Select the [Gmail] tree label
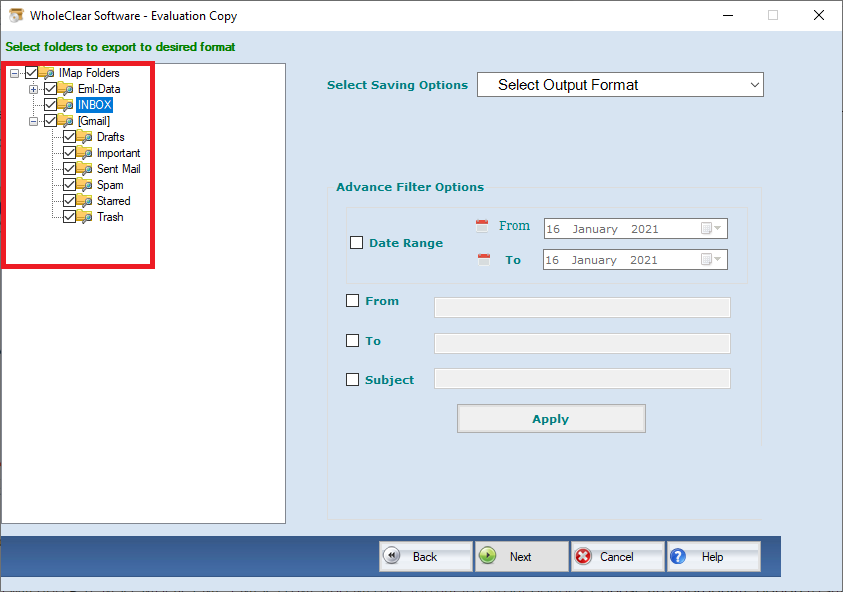 [x=94, y=121]
